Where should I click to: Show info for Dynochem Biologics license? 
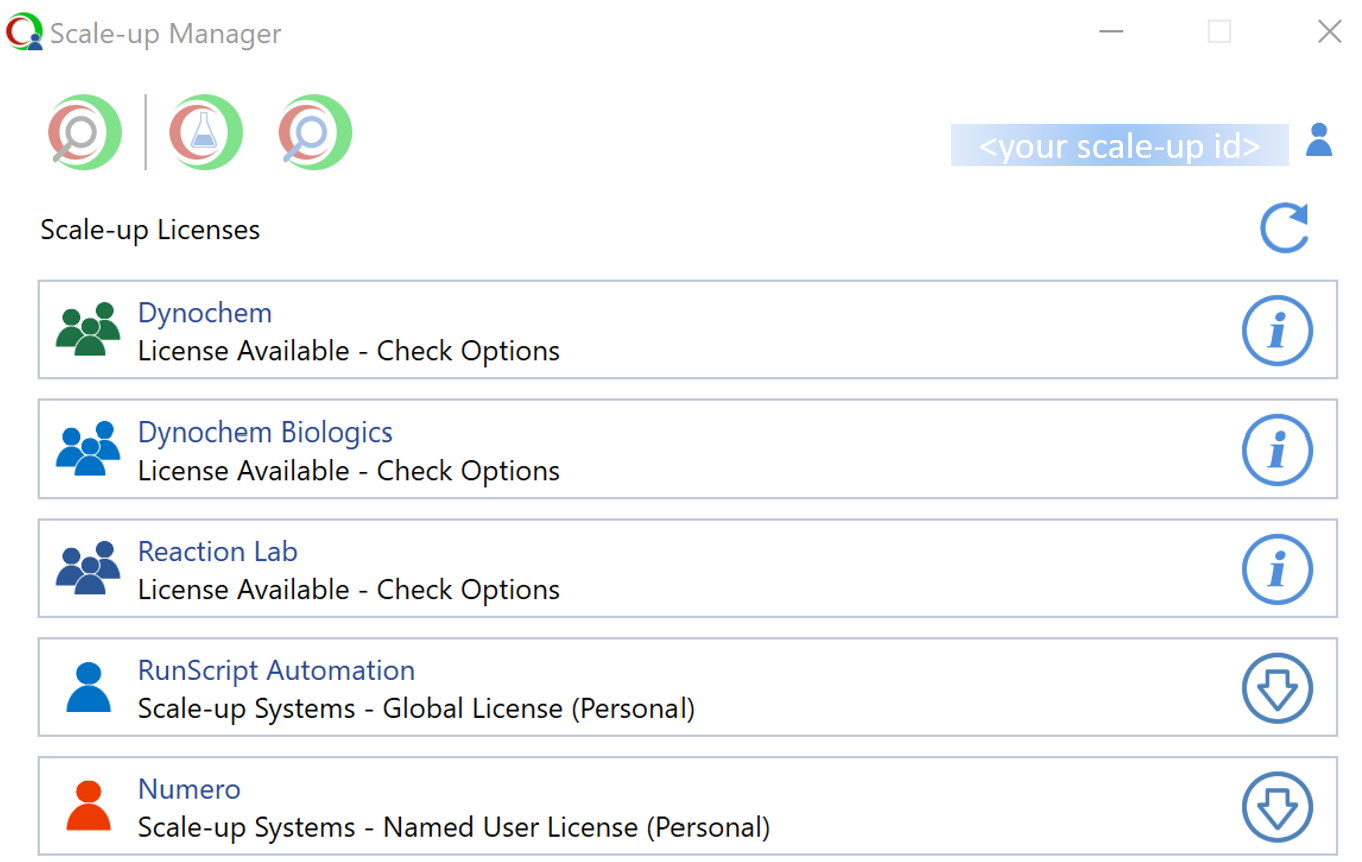point(1277,450)
